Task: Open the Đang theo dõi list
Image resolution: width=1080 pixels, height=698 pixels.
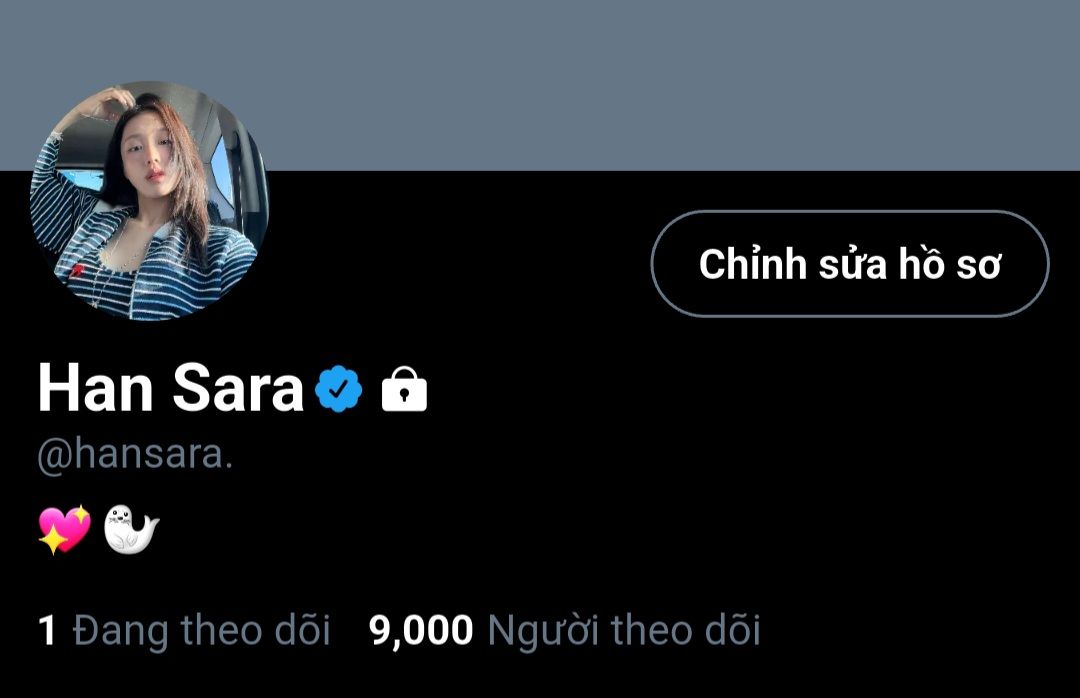Action: point(201,630)
